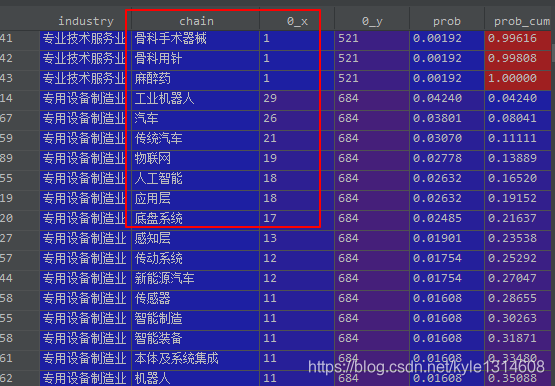Click the row index ending in 67
Image resolution: width=555 pixels, height=386 pixels.
[x=19, y=119]
